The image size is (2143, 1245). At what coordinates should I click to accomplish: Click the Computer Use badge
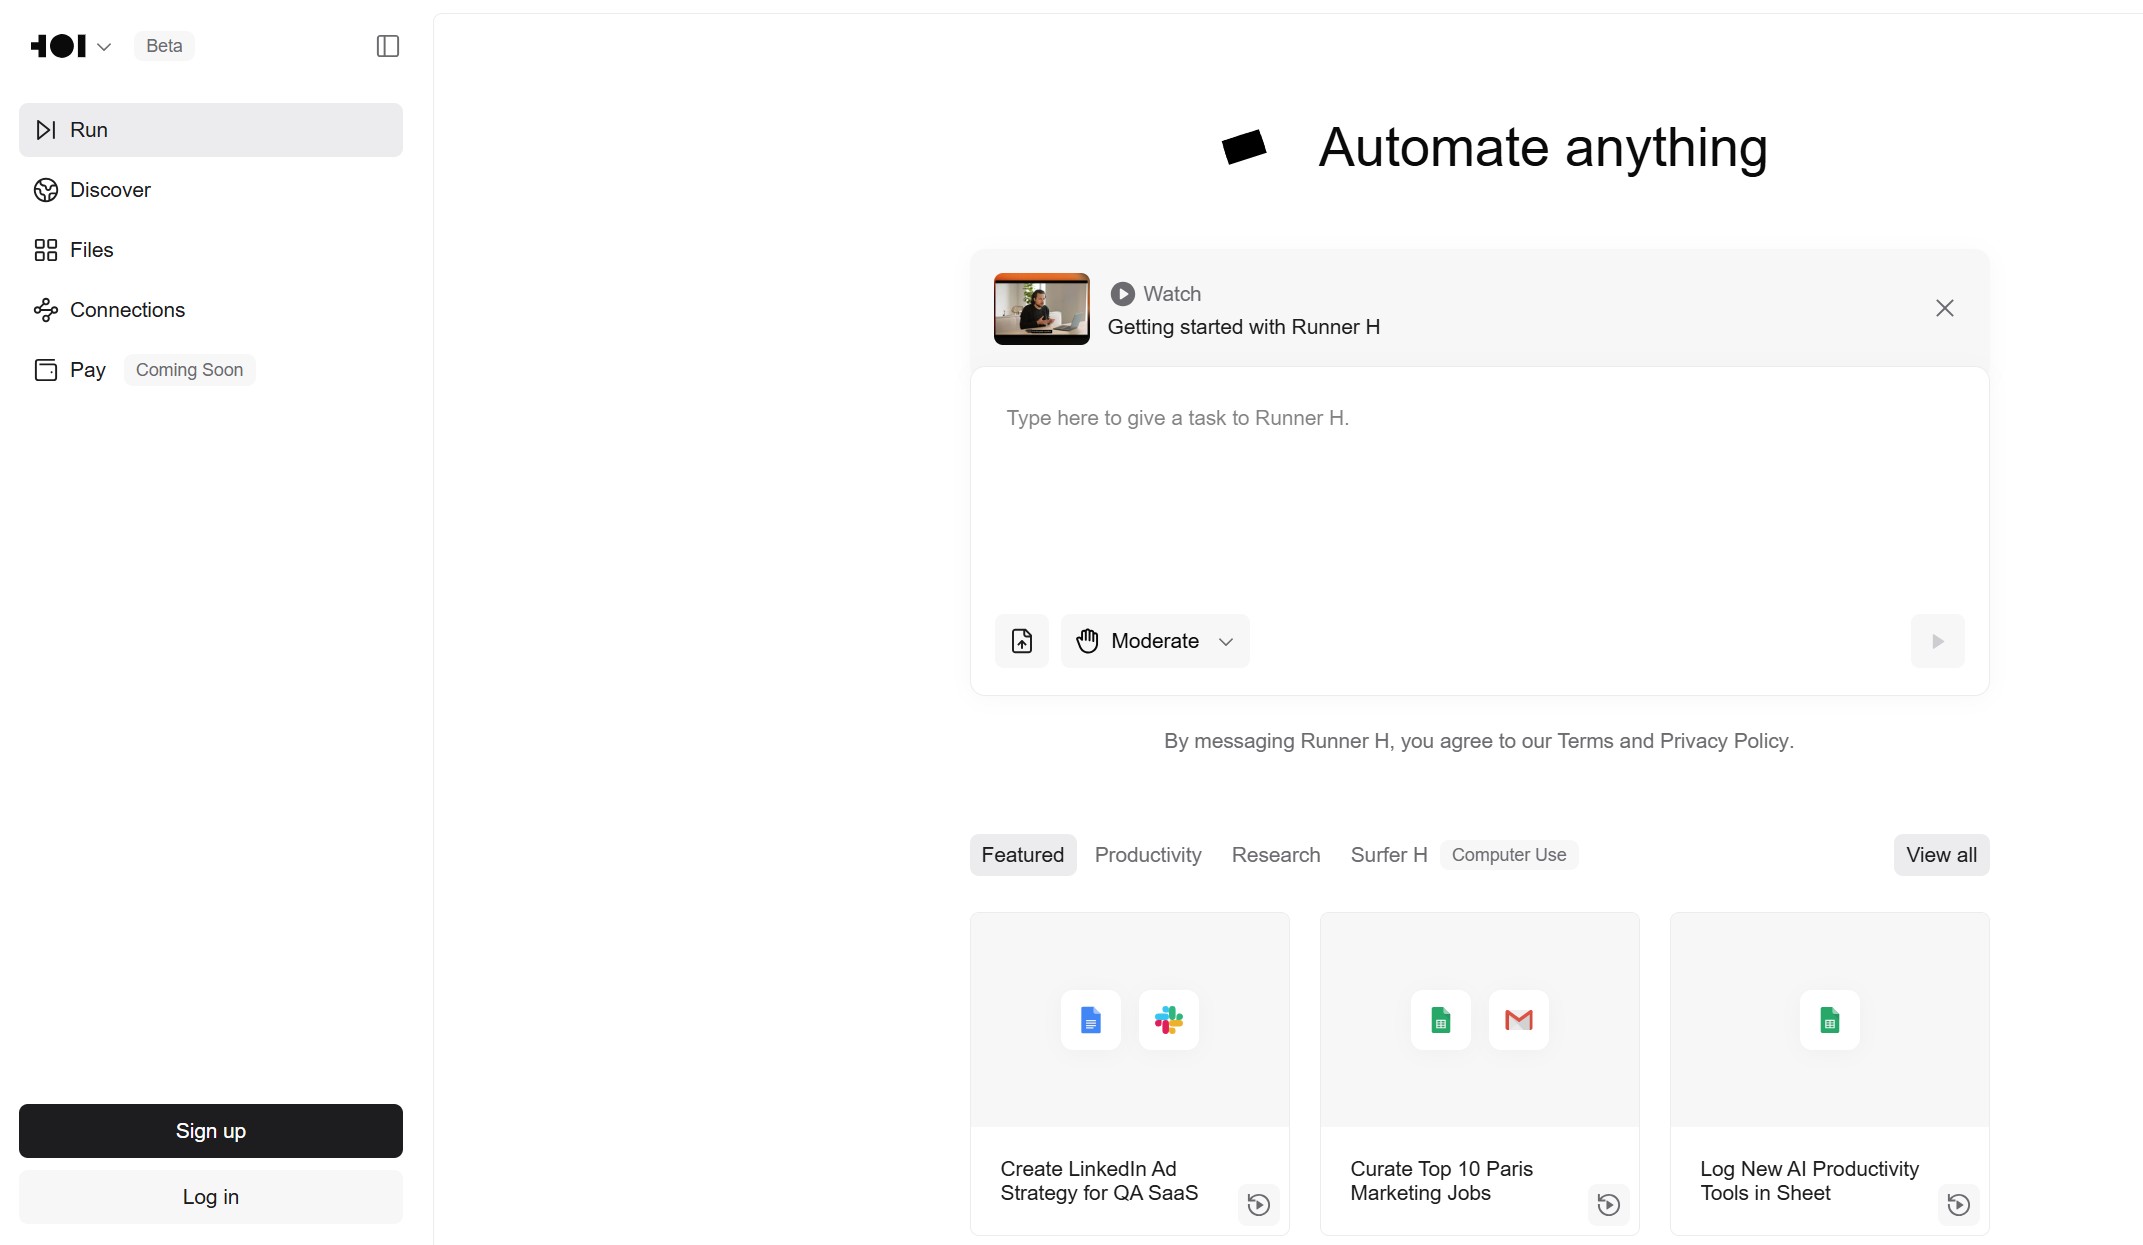[1509, 855]
